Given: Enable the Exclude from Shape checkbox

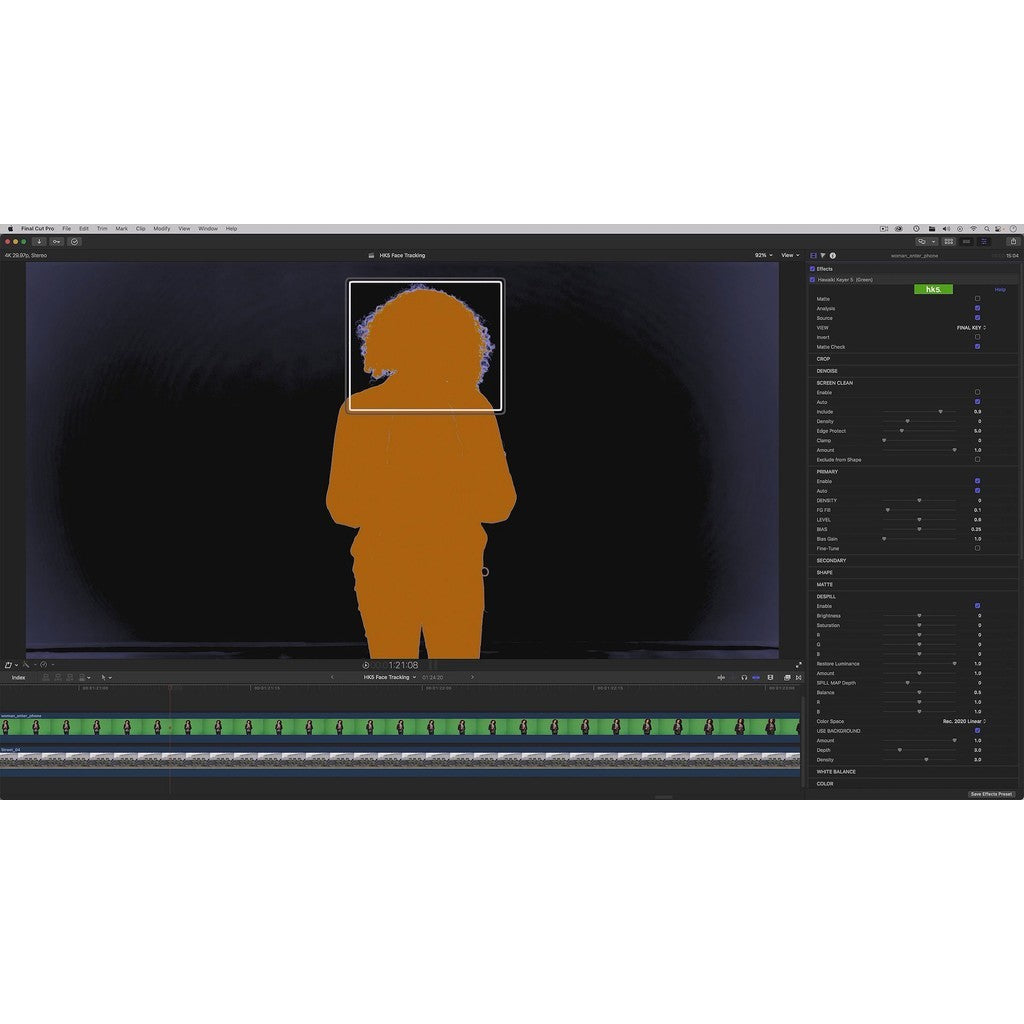Looking at the screenshot, I should (978, 460).
